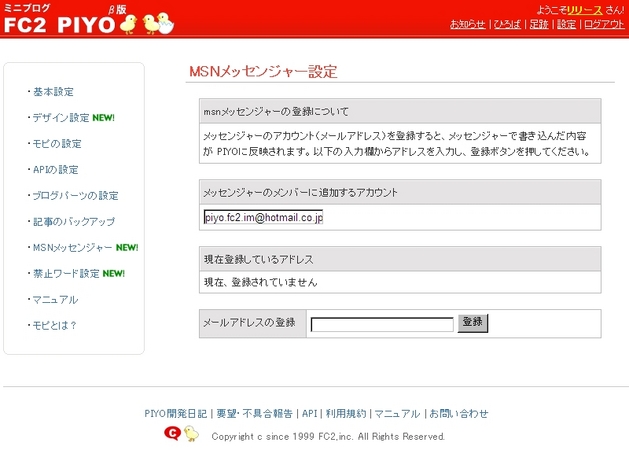
Task: Open お知らせ in the top navigation
Action: 468,24
